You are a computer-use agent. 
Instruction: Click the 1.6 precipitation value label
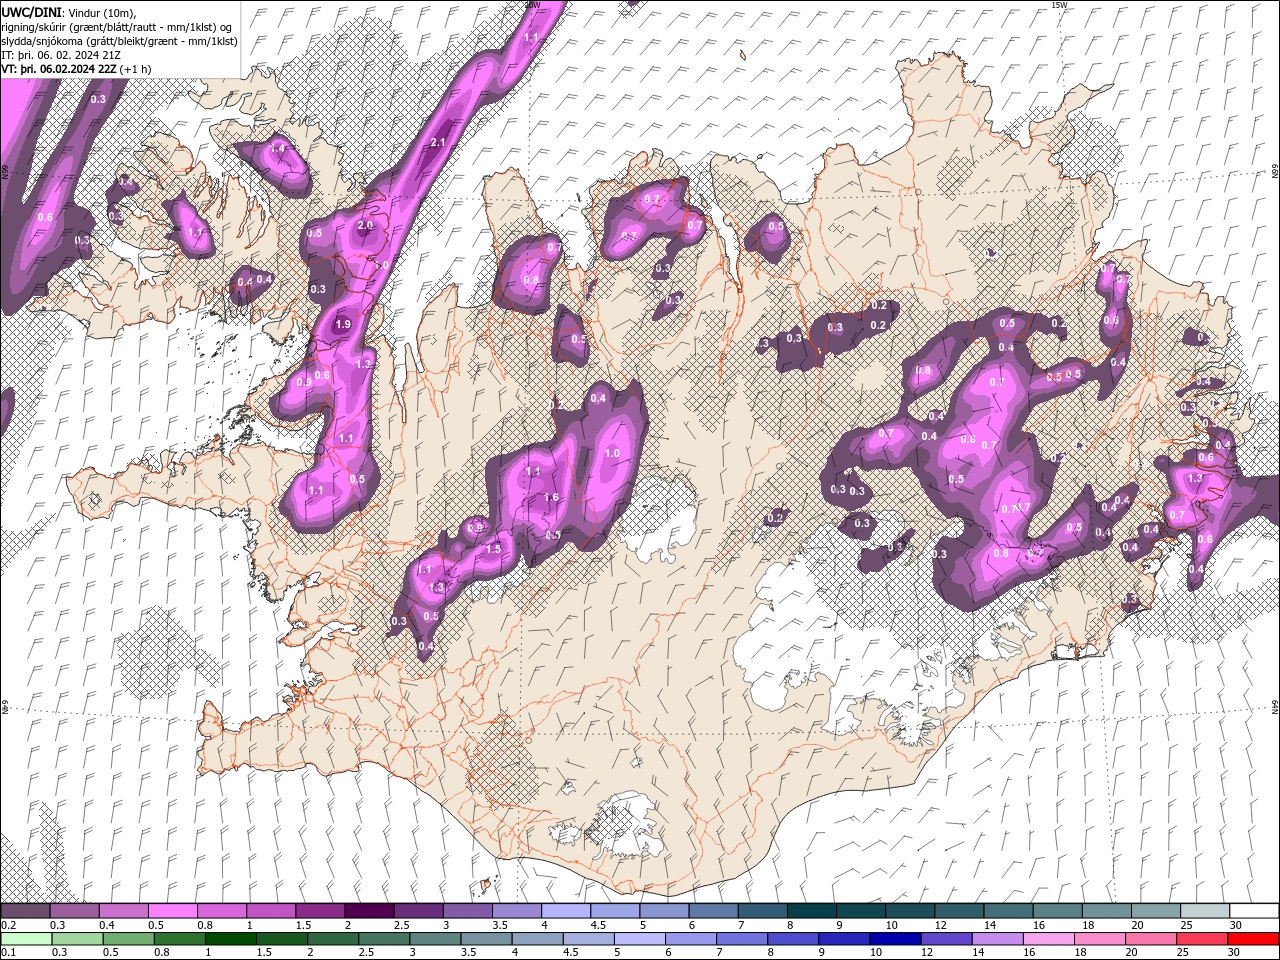(550, 498)
